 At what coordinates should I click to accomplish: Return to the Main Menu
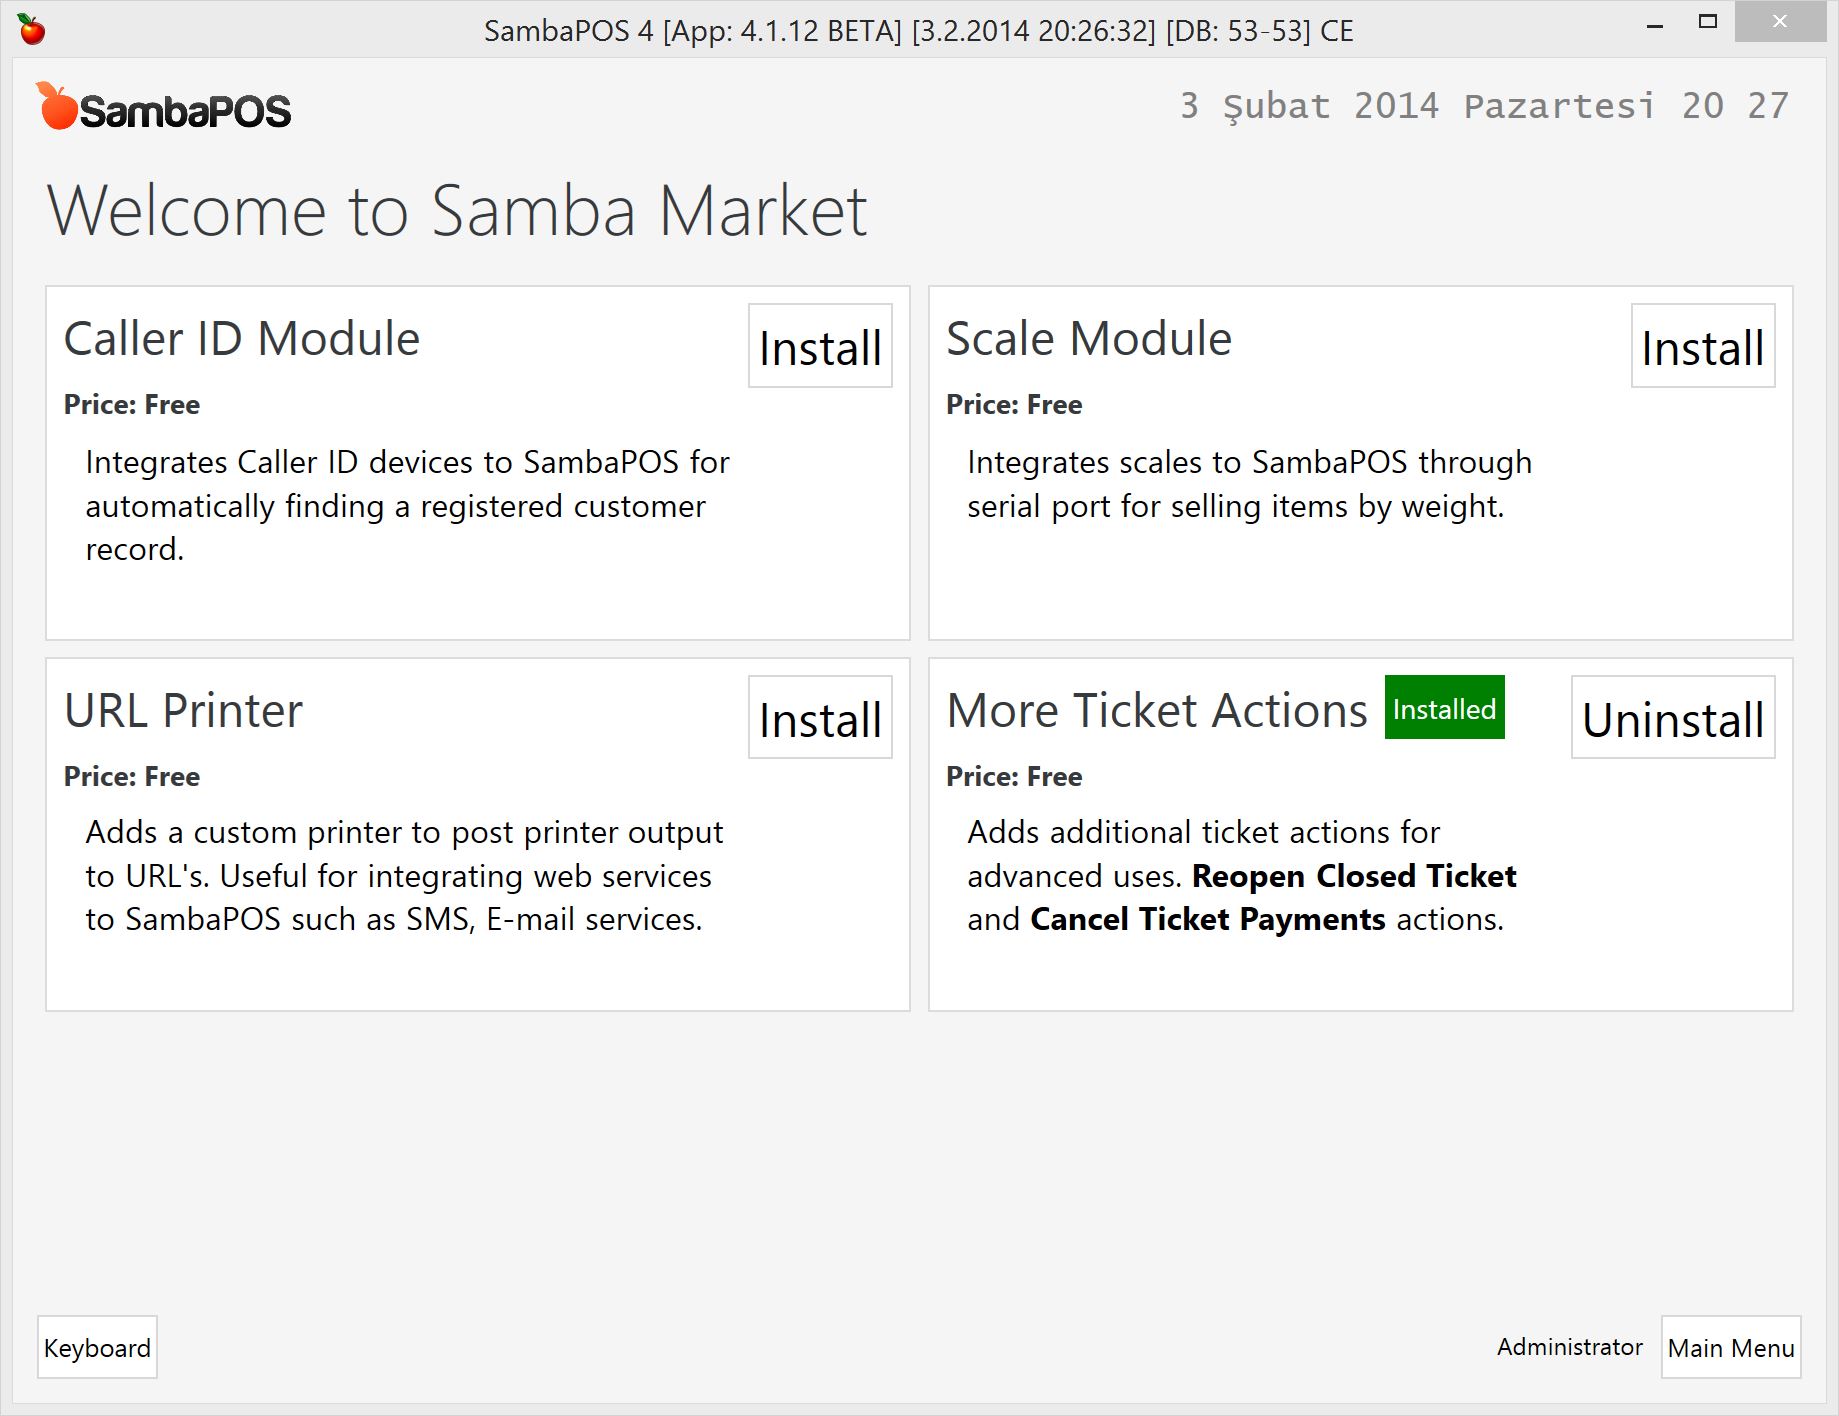point(1729,1348)
